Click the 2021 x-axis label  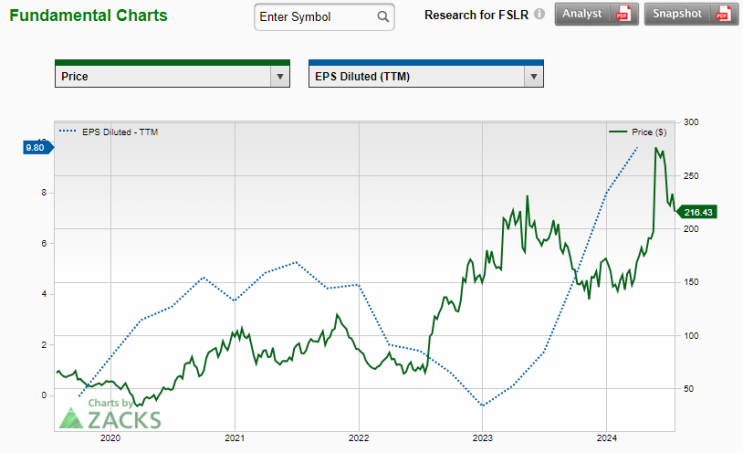pos(235,438)
